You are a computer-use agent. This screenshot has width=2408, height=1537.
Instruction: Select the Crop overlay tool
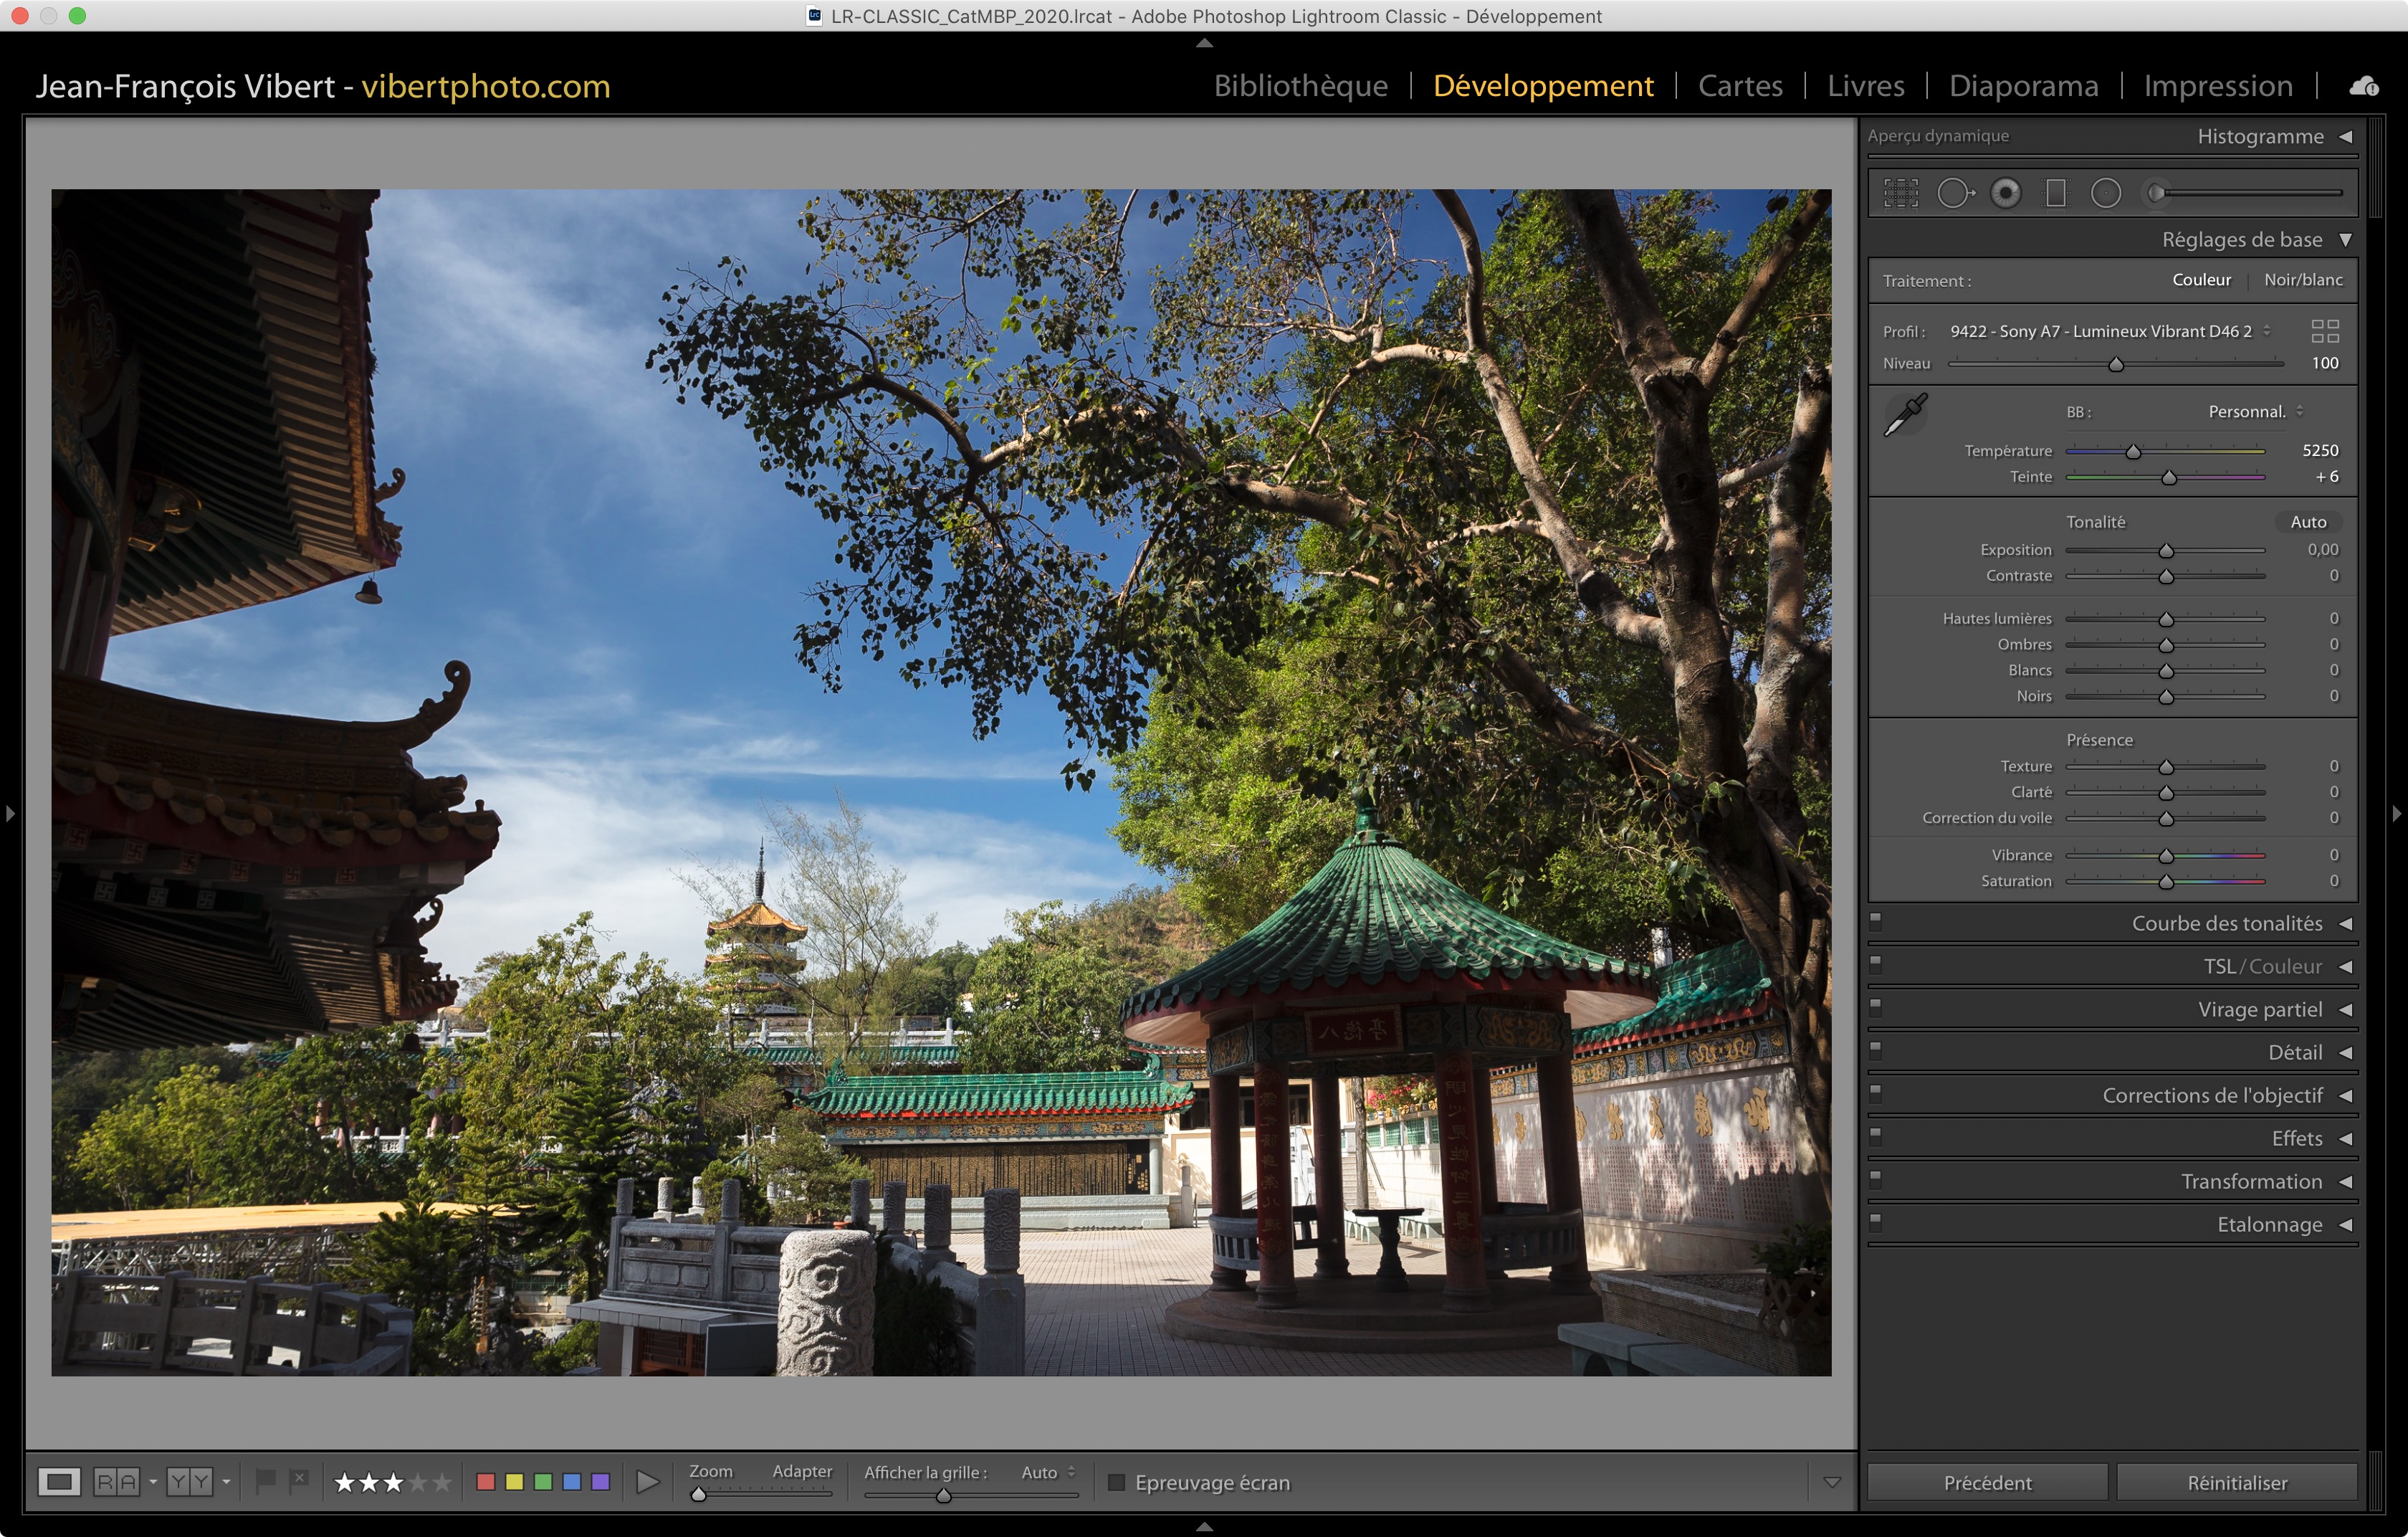coord(1900,193)
